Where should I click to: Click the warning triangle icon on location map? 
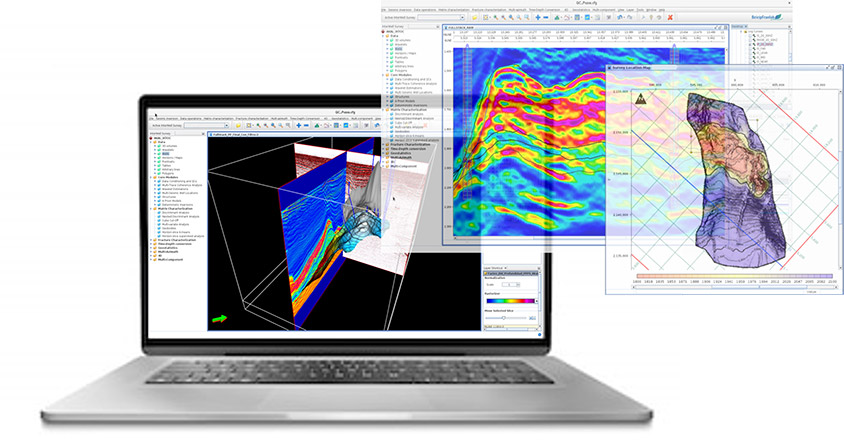(x=639, y=99)
